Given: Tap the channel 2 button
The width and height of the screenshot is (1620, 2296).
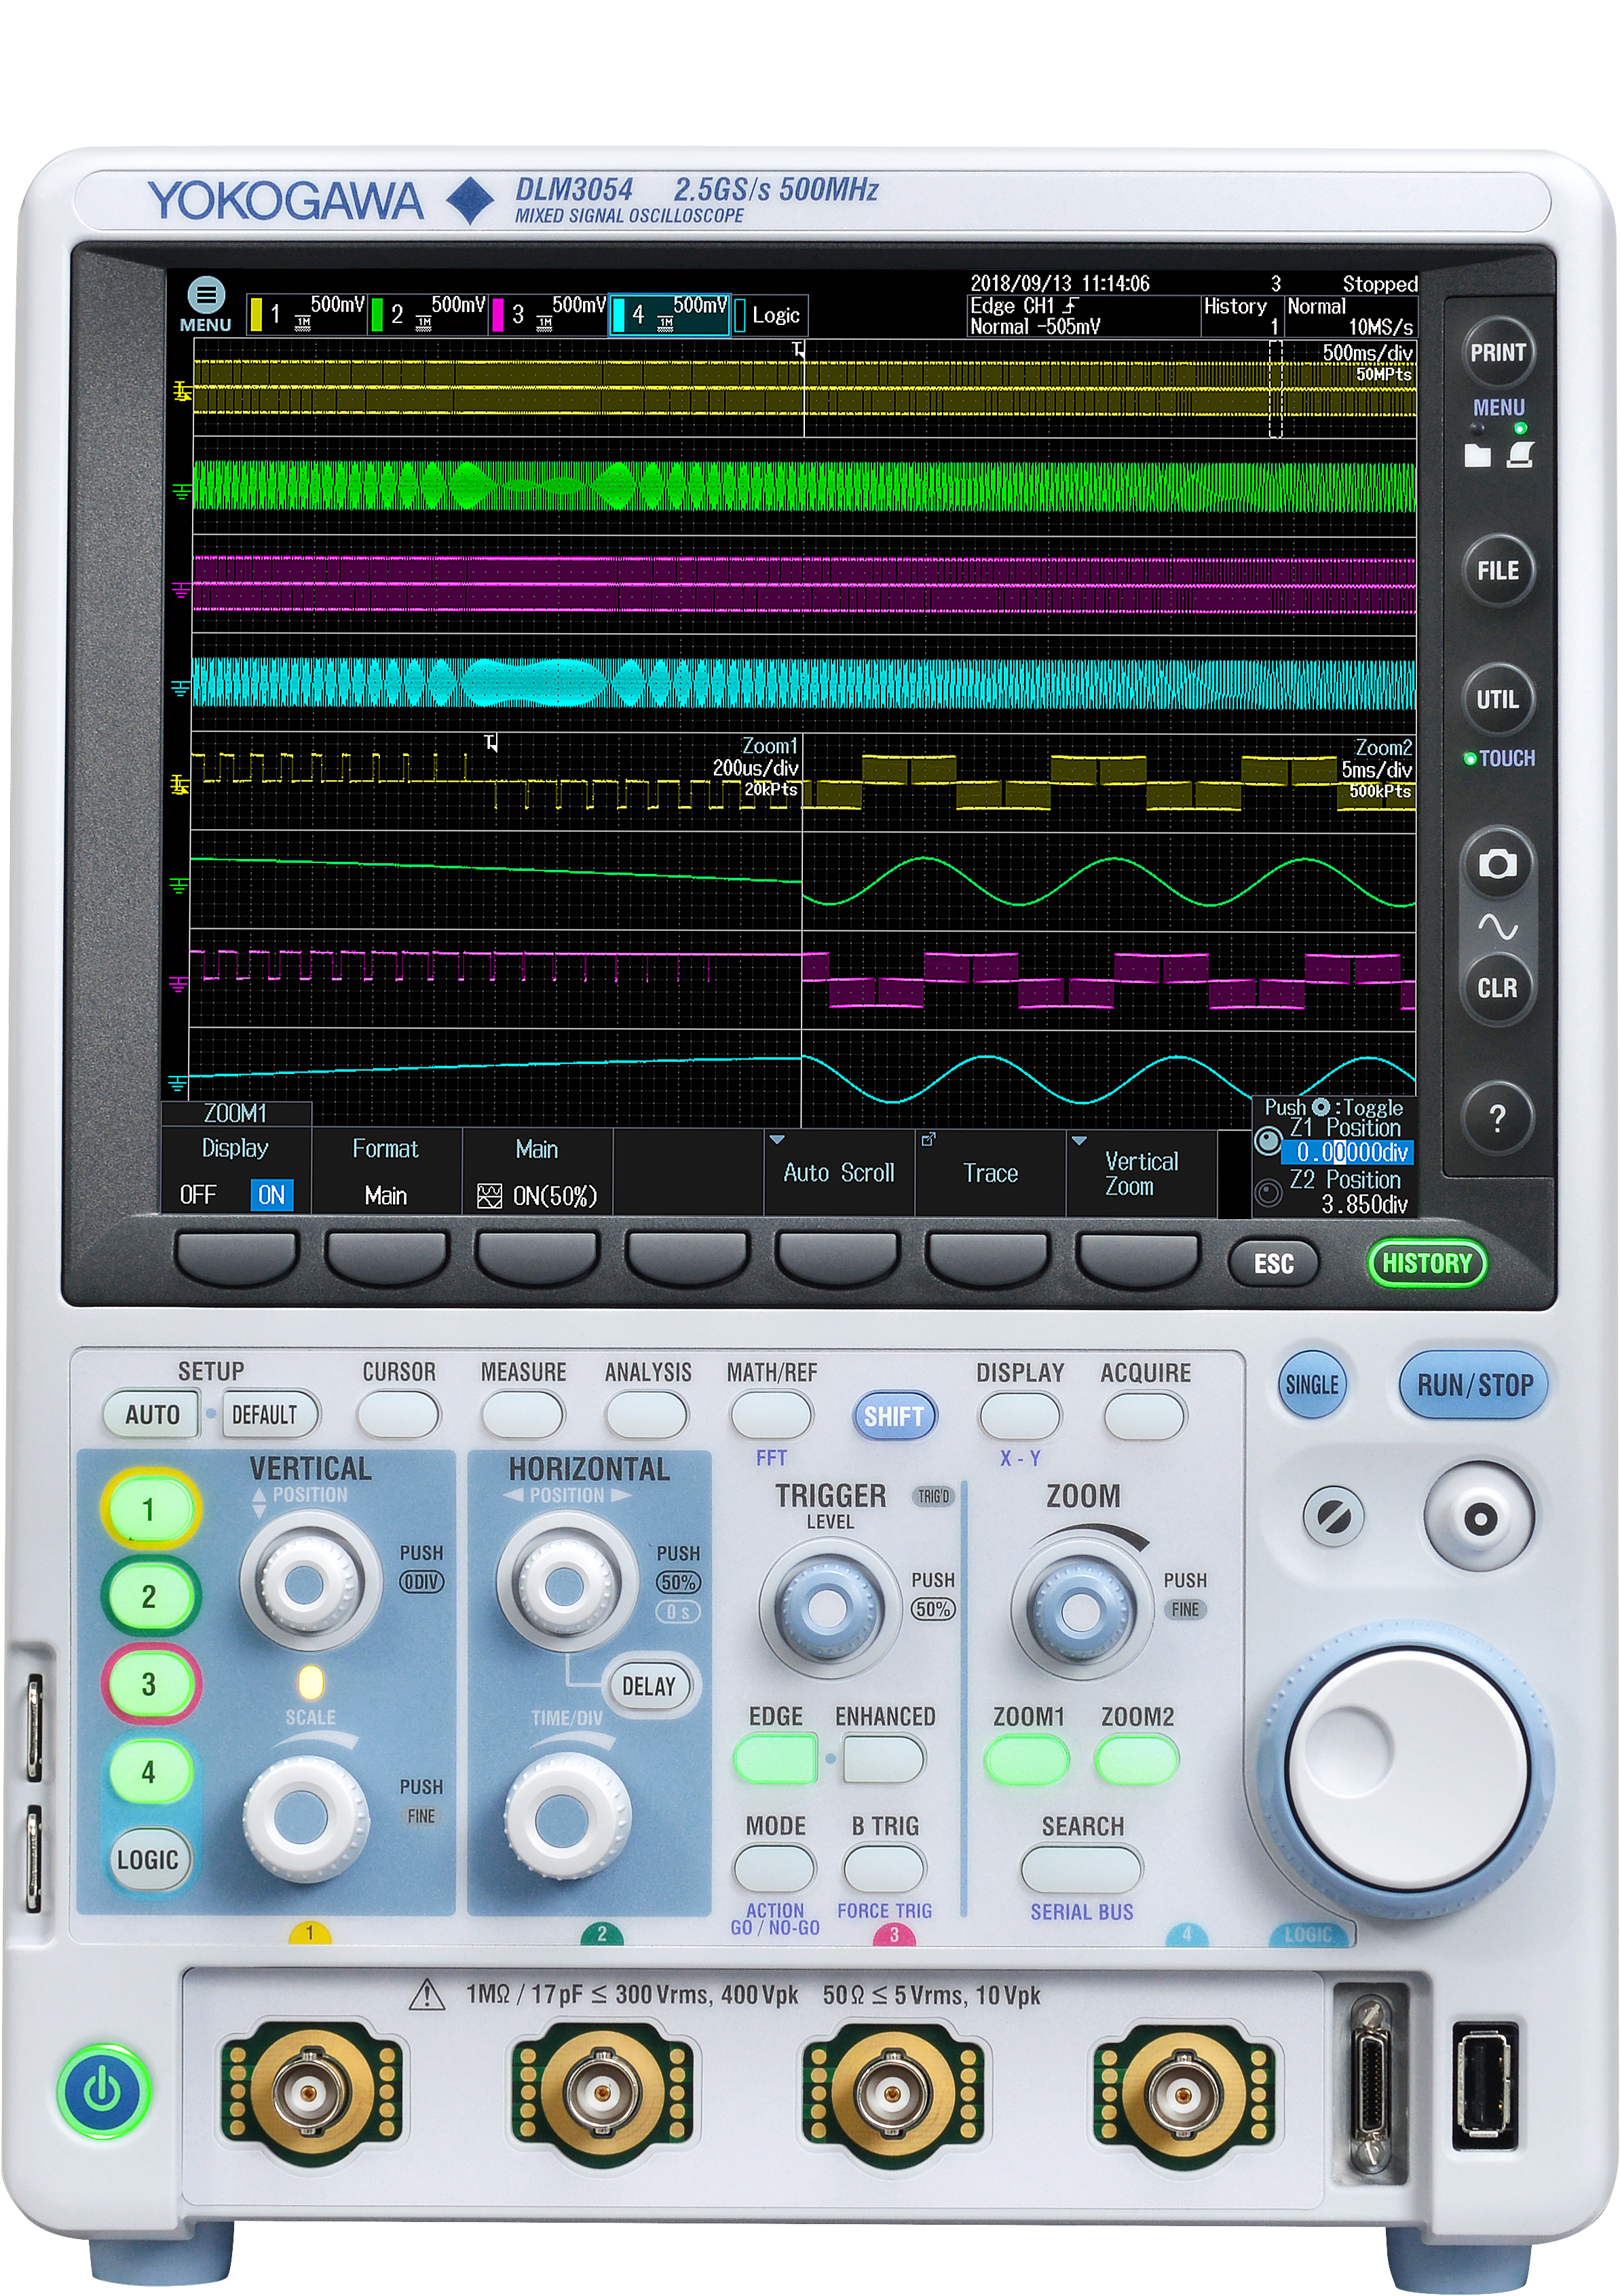Looking at the screenshot, I should (149, 1597).
